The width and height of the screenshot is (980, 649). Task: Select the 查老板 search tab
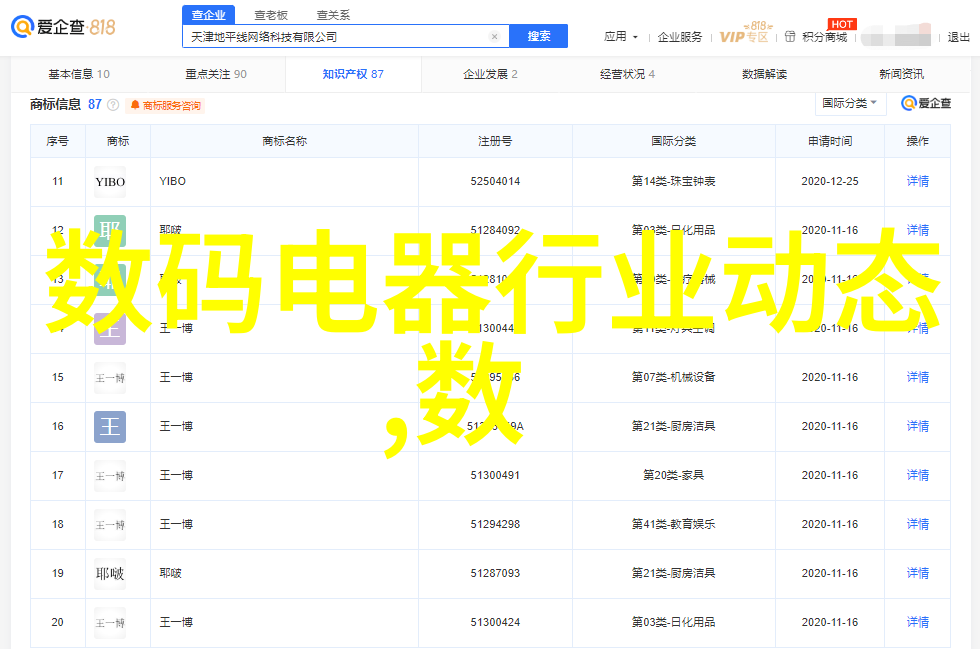(x=271, y=15)
